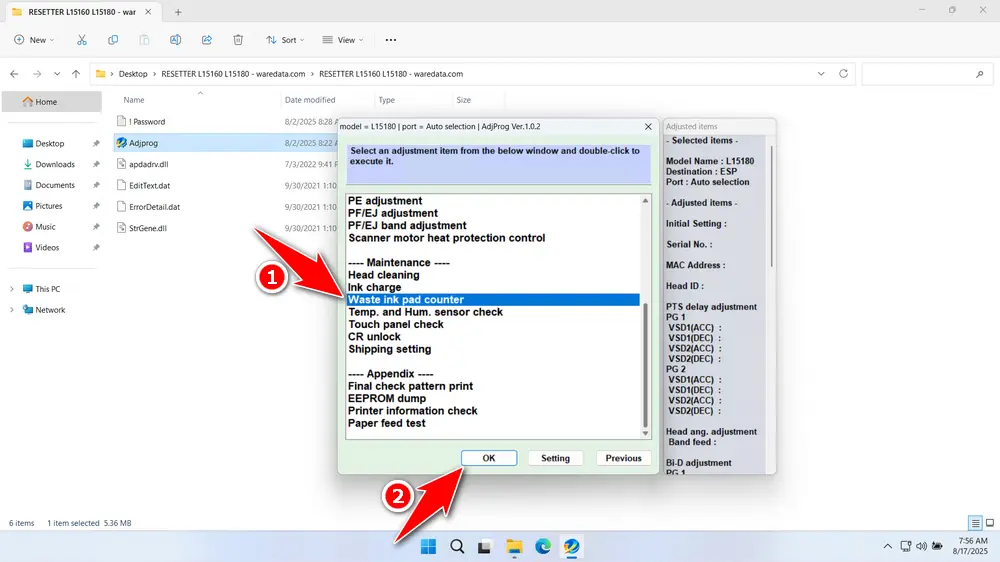Open the See more ellipsis menu
This screenshot has width=1000, height=562.
(391, 40)
